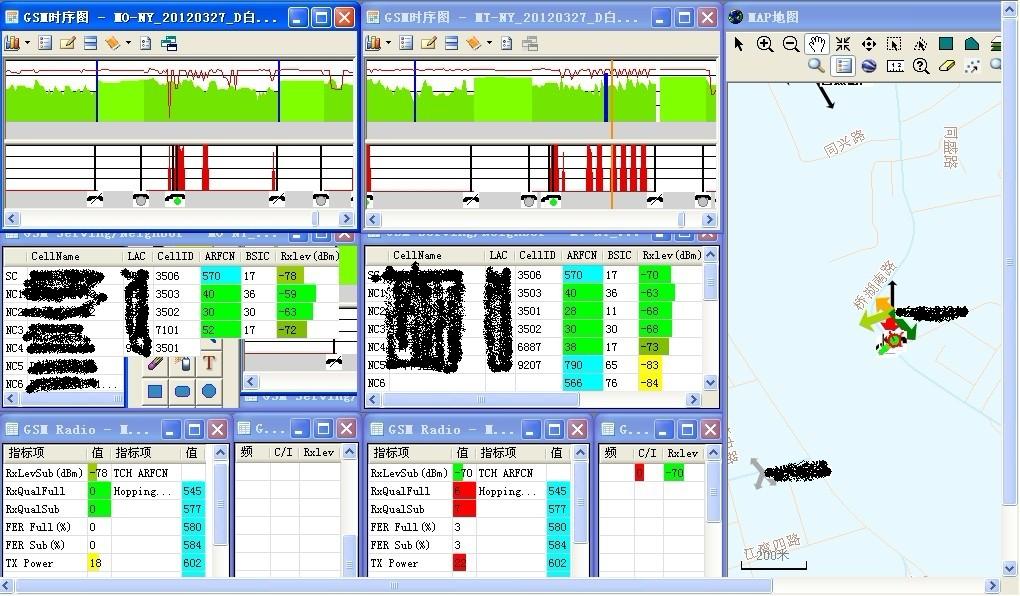The image size is (1020, 596).
Task: Click the text T tool in paint palette
Action: point(209,363)
